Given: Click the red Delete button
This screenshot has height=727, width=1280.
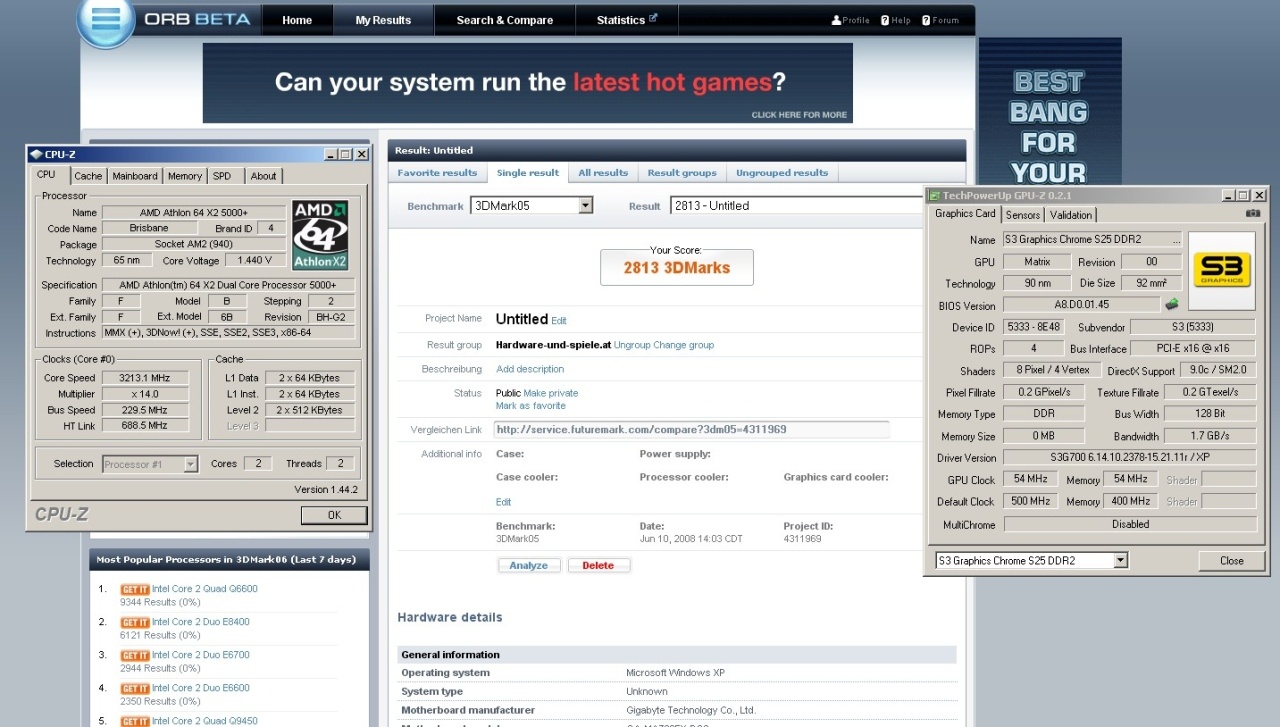Looking at the screenshot, I should [598, 565].
